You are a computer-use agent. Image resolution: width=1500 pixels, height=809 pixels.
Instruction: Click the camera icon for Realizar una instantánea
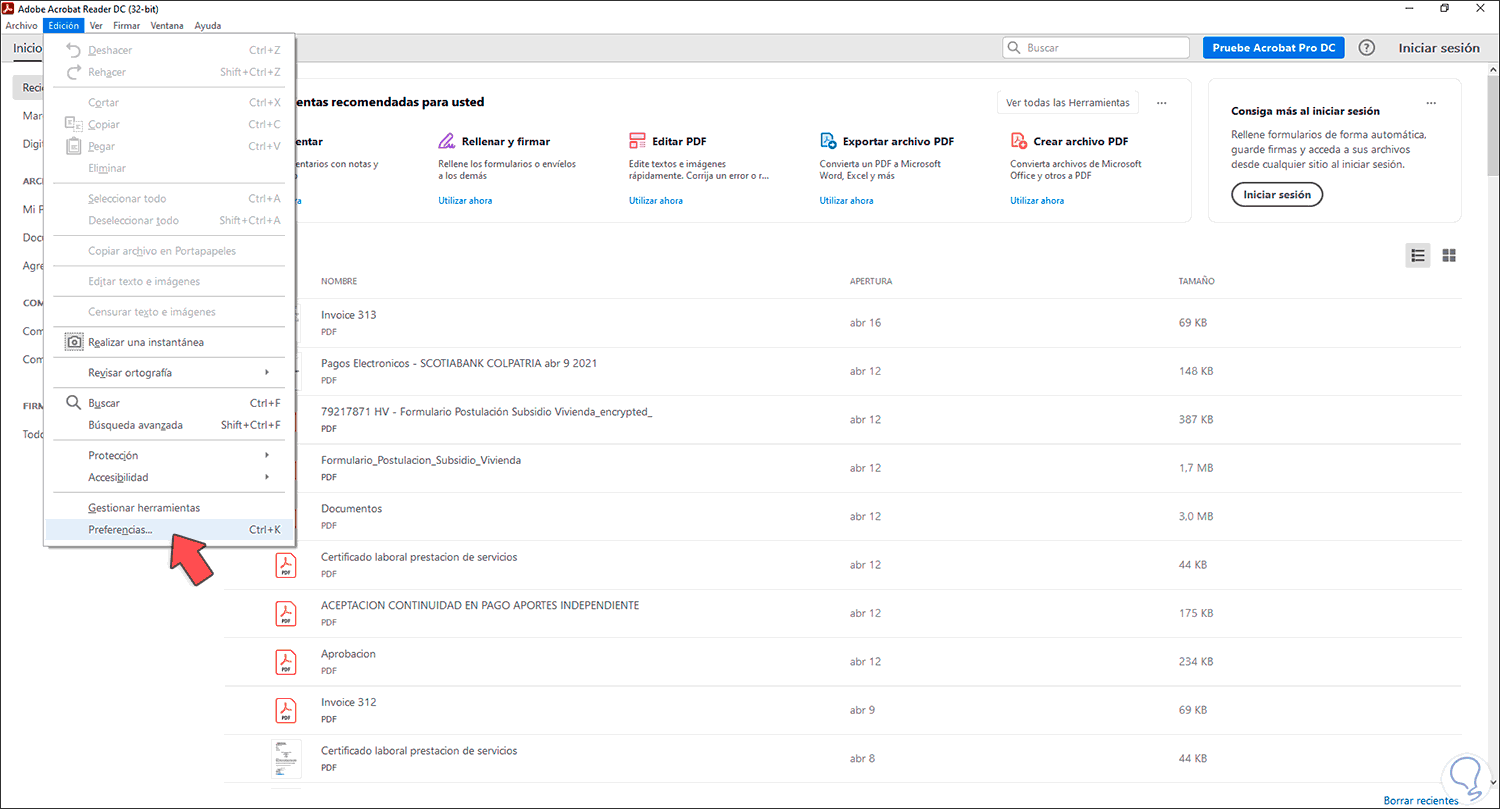click(x=74, y=342)
